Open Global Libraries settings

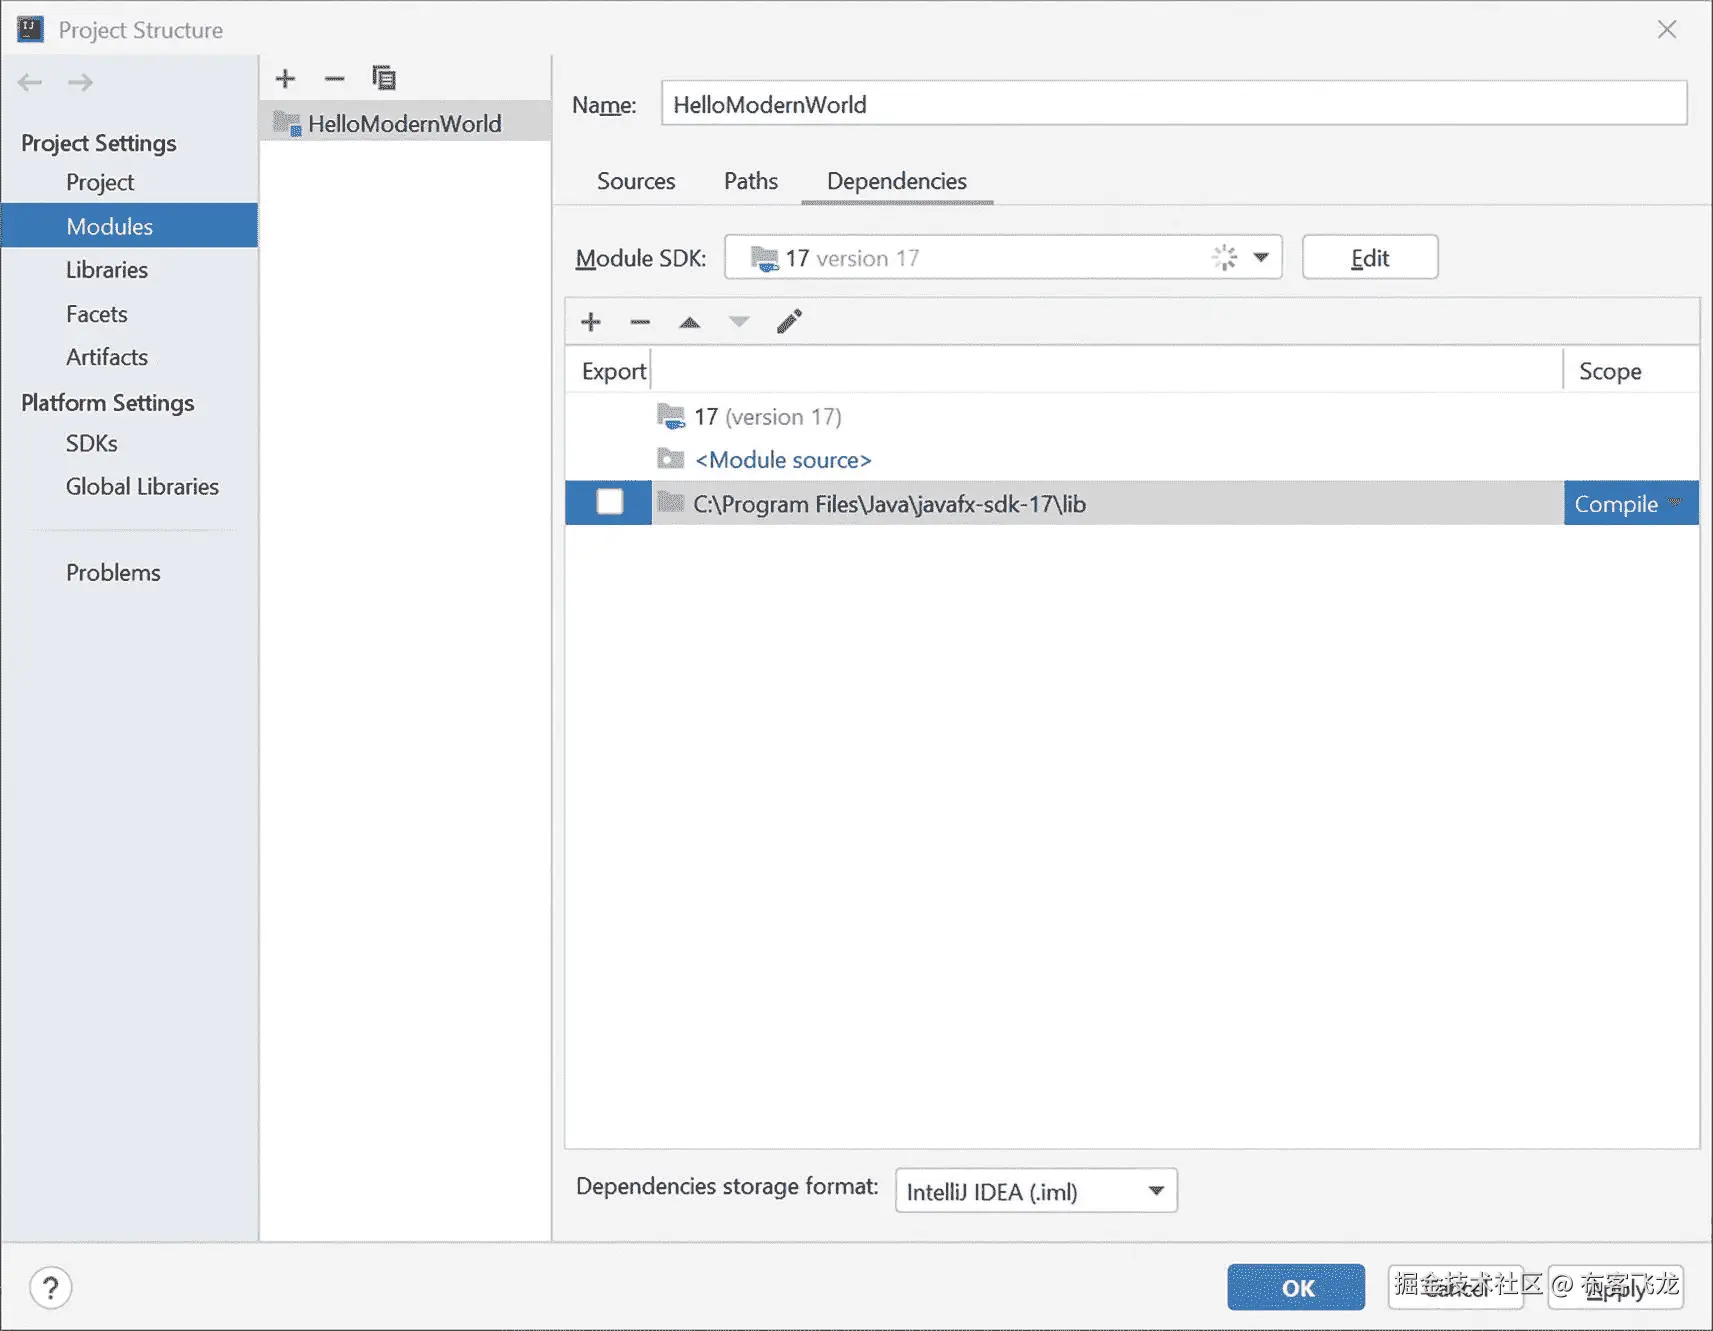pos(142,487)
